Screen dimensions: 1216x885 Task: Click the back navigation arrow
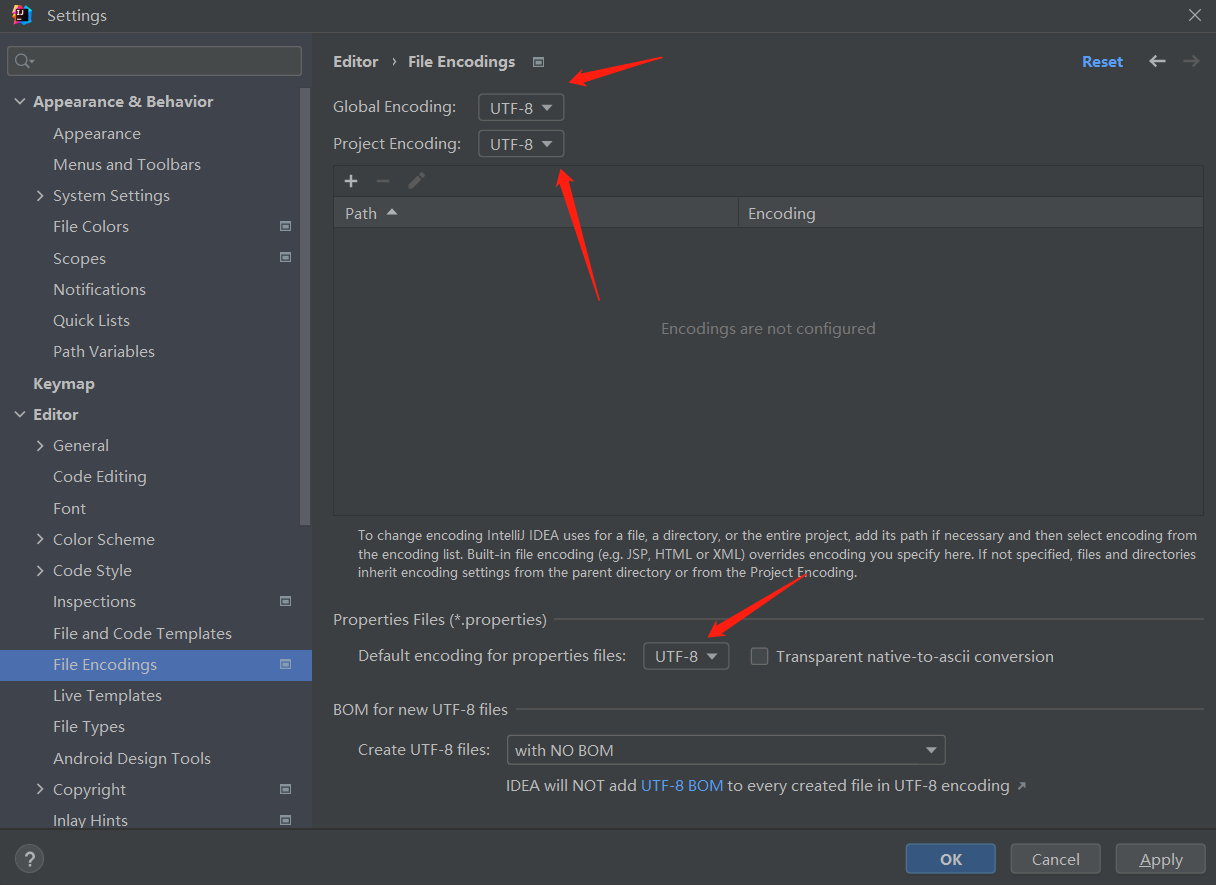(1157, 61)
